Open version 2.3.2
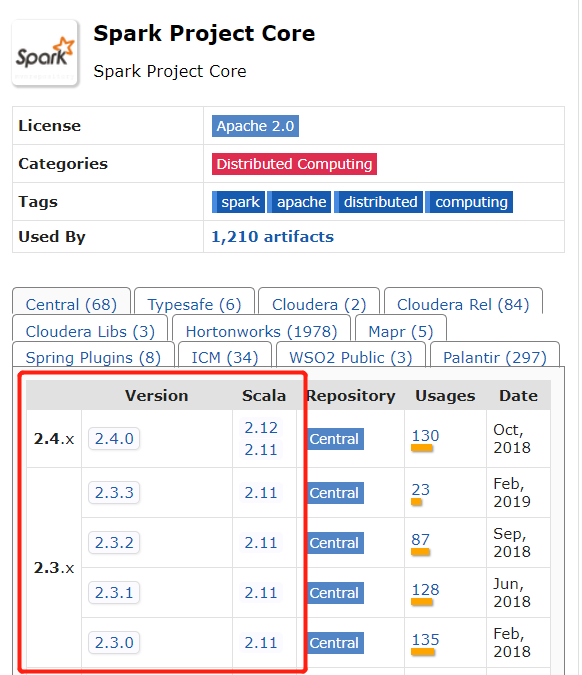 coord(114,542)
